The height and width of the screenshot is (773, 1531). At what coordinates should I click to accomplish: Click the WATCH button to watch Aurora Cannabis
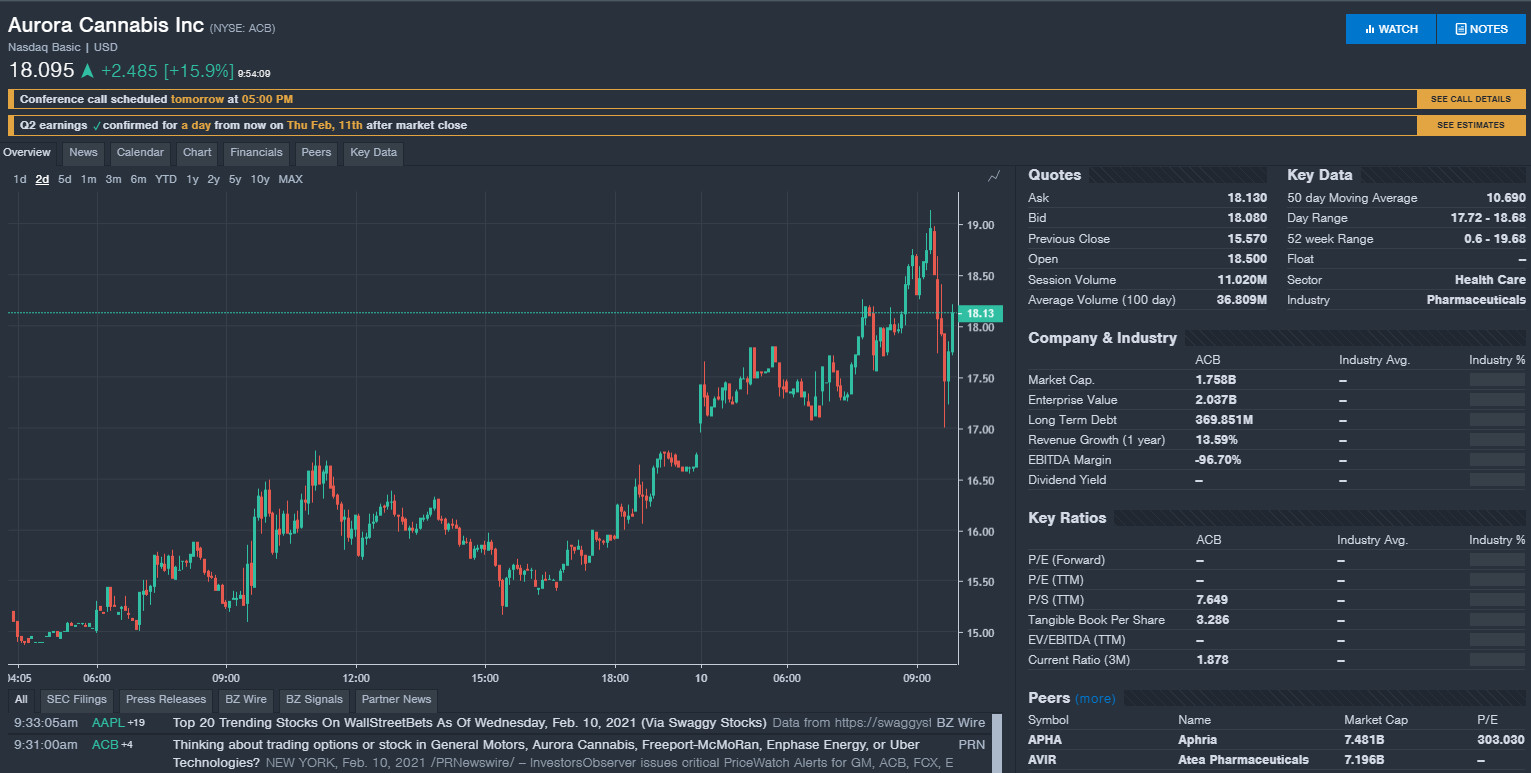(1390, 28)
